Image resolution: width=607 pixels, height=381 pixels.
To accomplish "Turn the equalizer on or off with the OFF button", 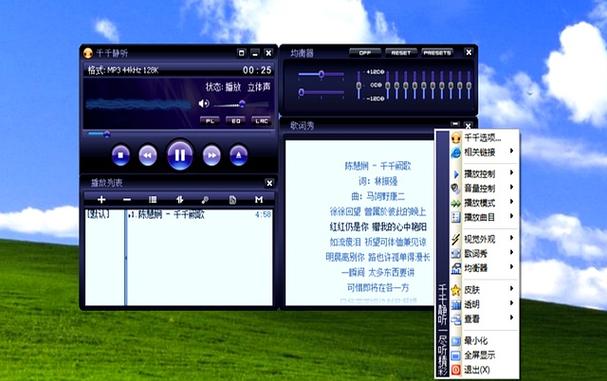I will pos(365,53).
